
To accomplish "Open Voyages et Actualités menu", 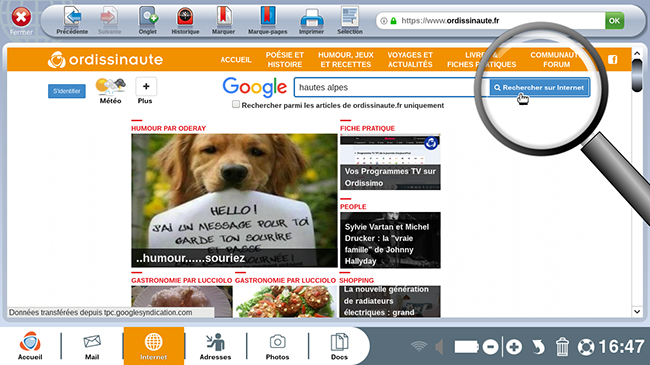I will (410, 60).
